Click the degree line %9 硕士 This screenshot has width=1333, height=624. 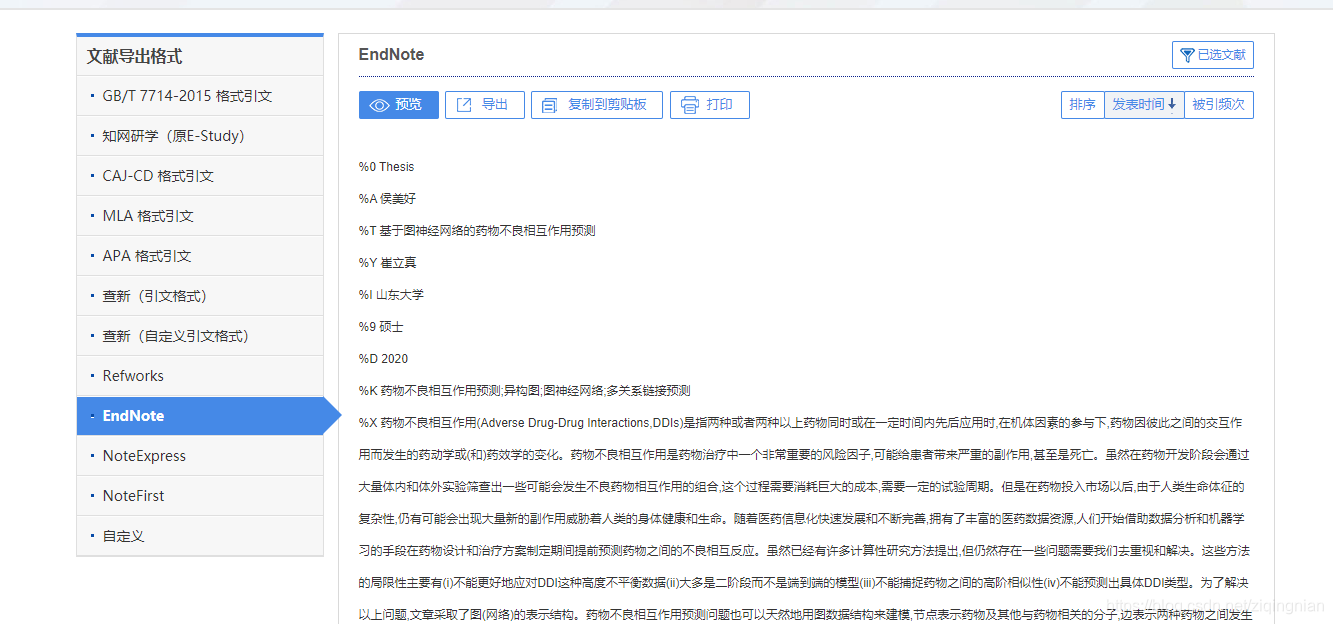(381, 327)
